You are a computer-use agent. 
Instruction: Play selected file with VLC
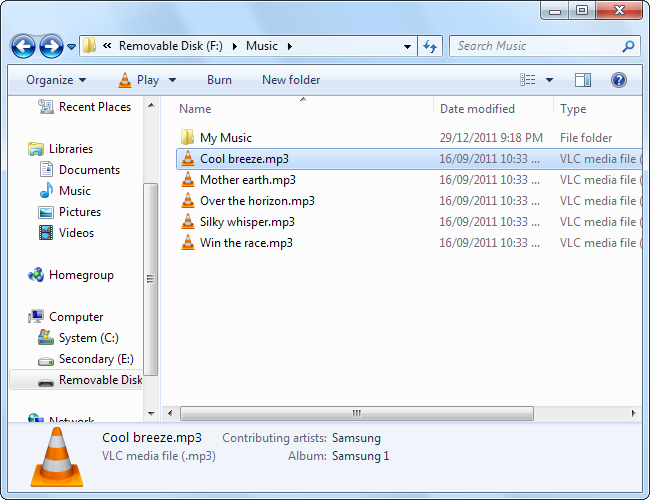click(138, 80)
